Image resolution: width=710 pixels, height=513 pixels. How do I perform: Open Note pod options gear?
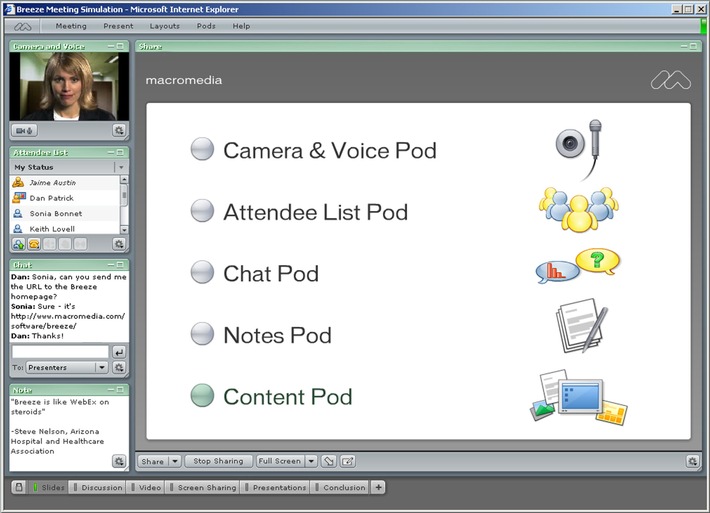point(119,461)
